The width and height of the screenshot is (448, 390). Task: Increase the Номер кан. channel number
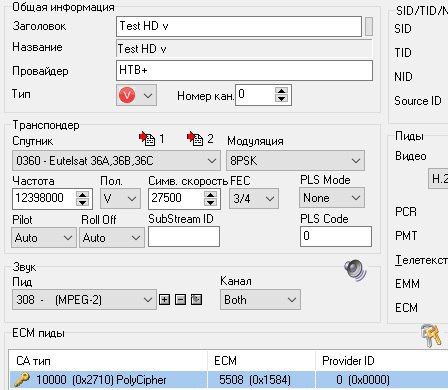click(282, 91)
